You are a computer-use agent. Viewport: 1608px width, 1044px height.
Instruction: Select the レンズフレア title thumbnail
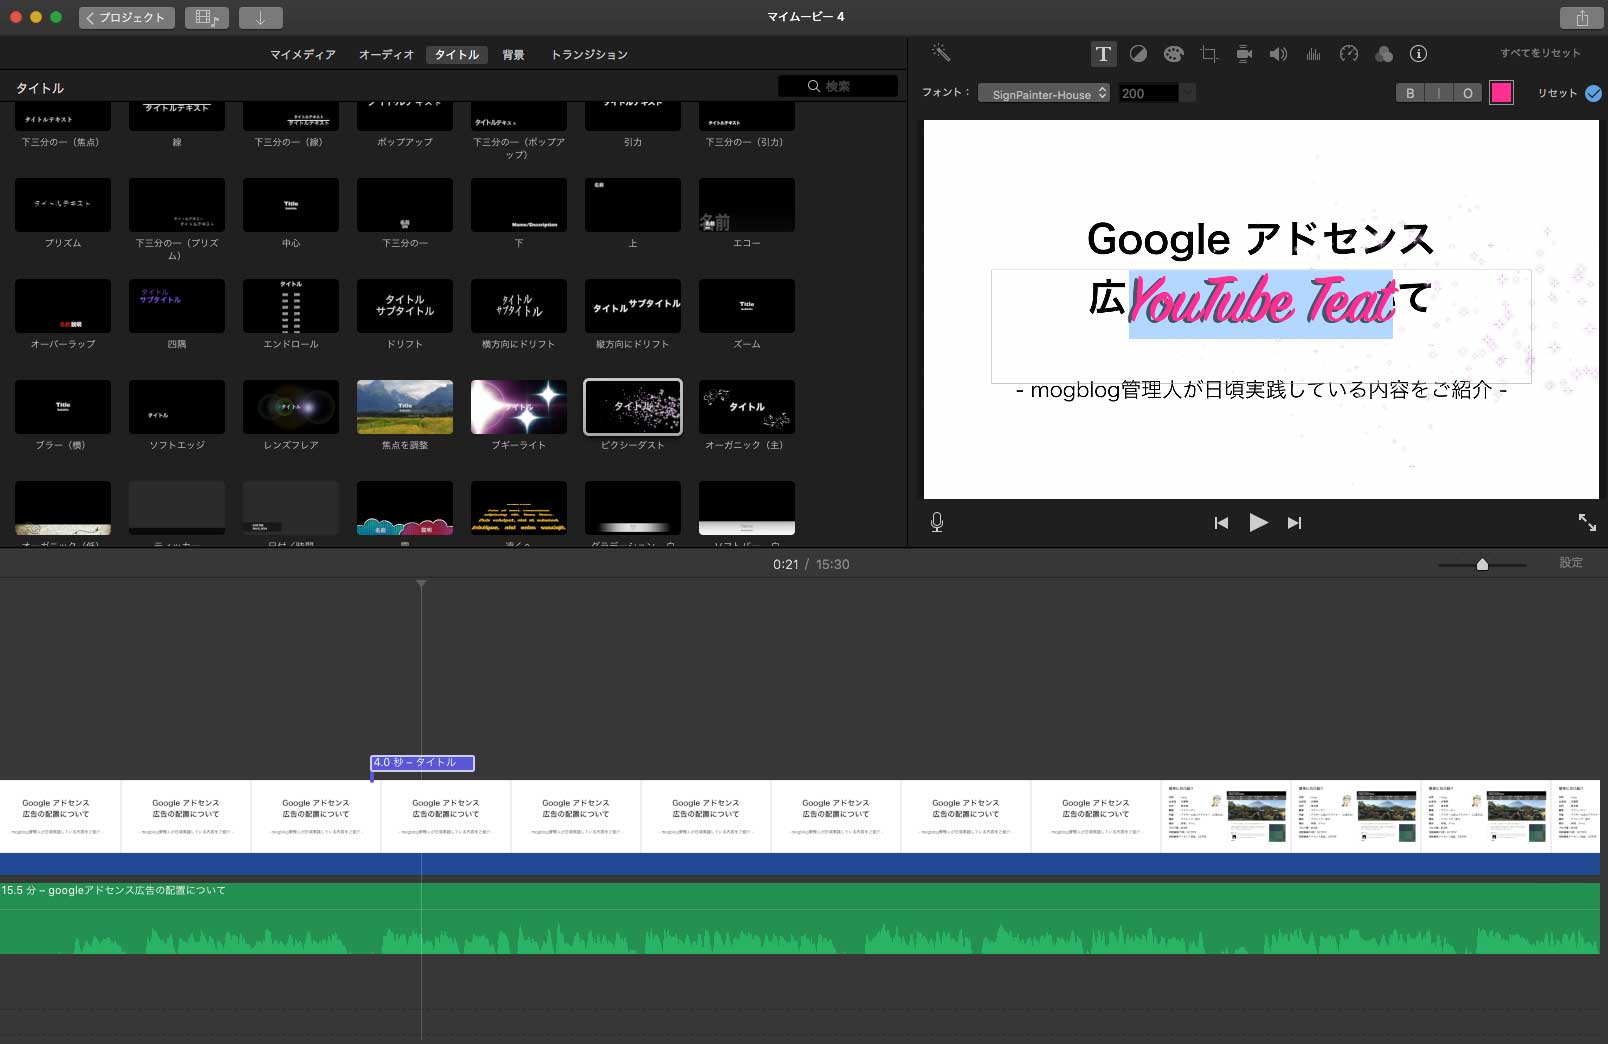tap(291, 407)
